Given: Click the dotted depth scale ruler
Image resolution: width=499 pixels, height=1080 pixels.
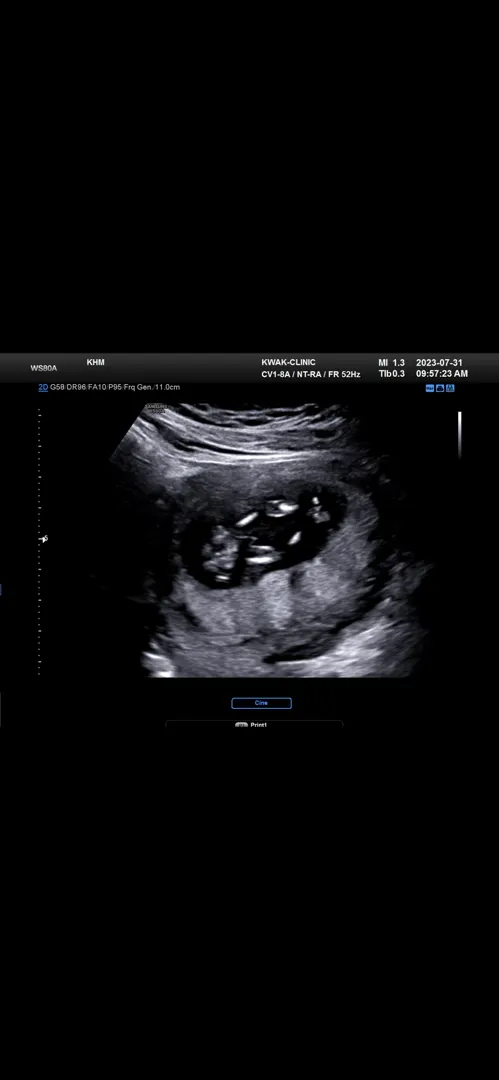Looking at the screenshot, I should [x=39, y=541].
